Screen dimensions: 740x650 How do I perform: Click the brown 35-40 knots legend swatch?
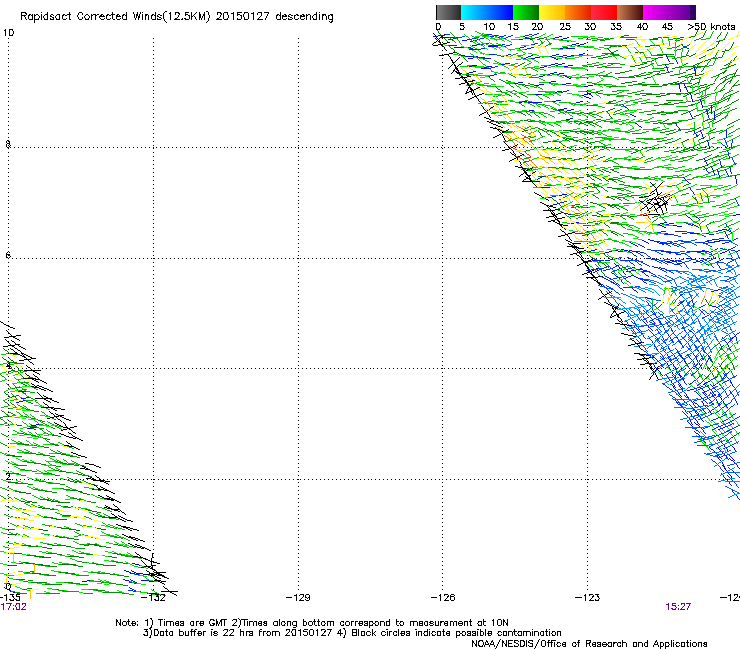click(630, 12)
